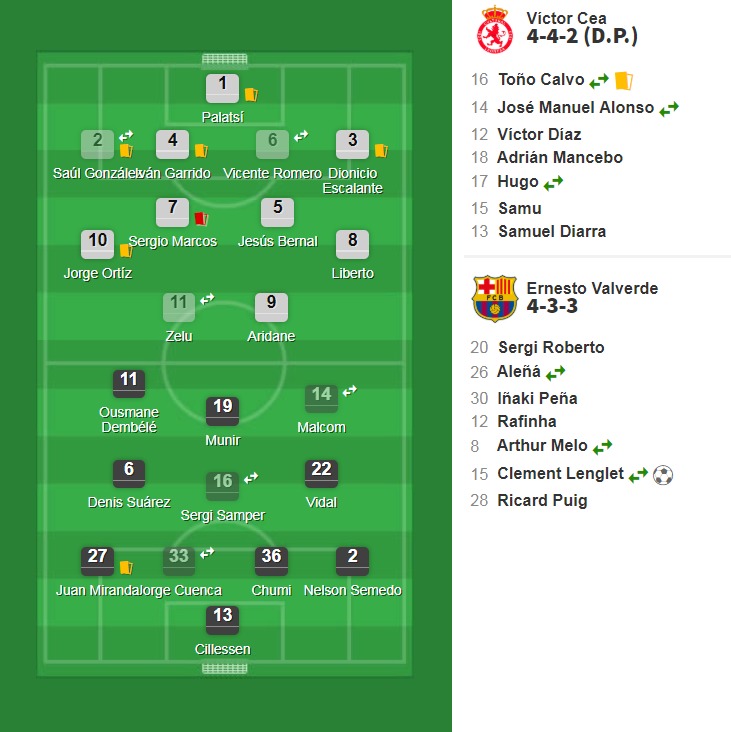Select Aridane's number 9 shirt

coord(271,307)
